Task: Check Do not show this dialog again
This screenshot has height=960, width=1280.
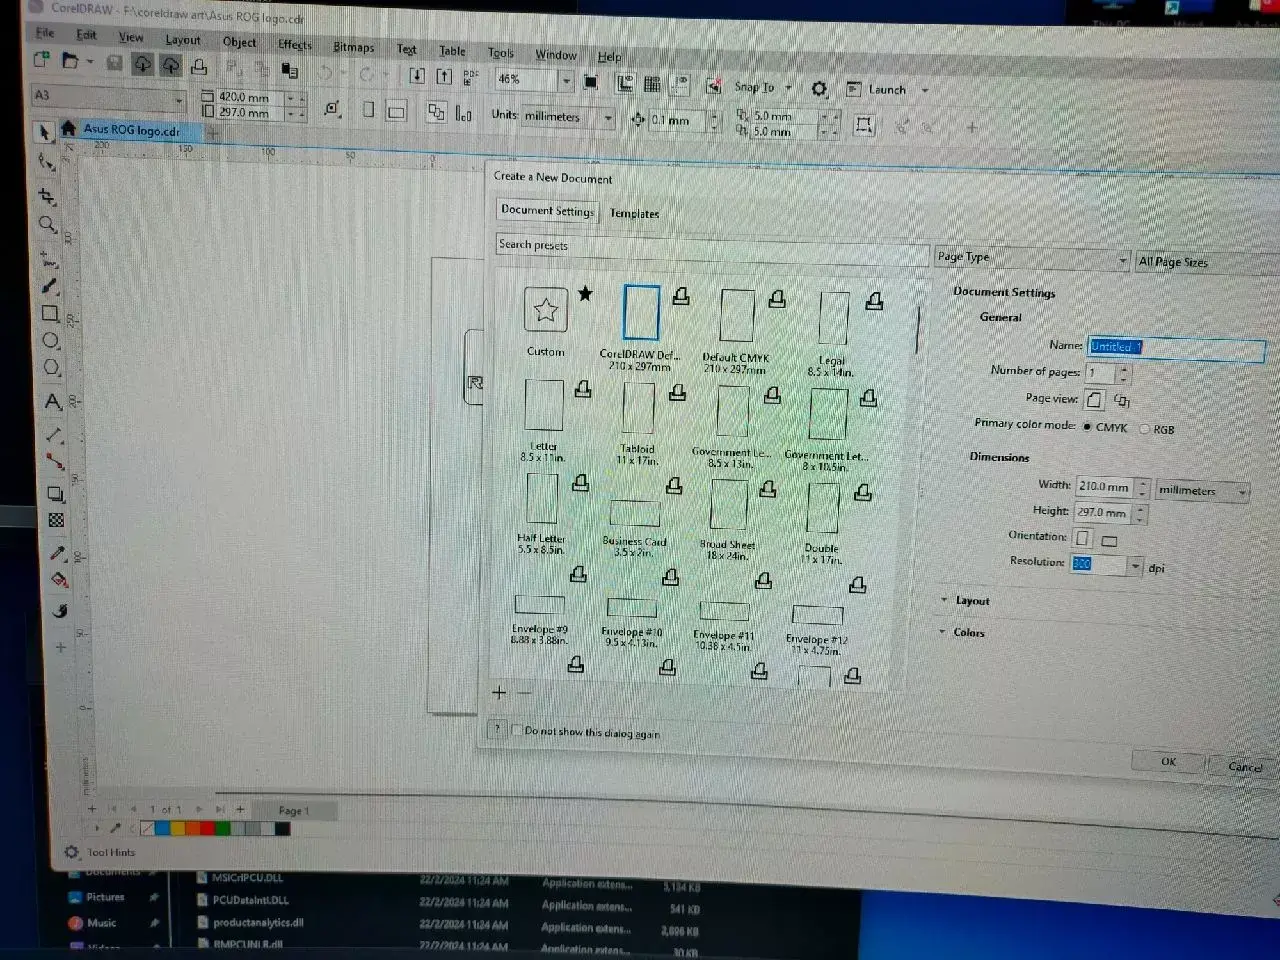Action: click(x=517, y=730)
